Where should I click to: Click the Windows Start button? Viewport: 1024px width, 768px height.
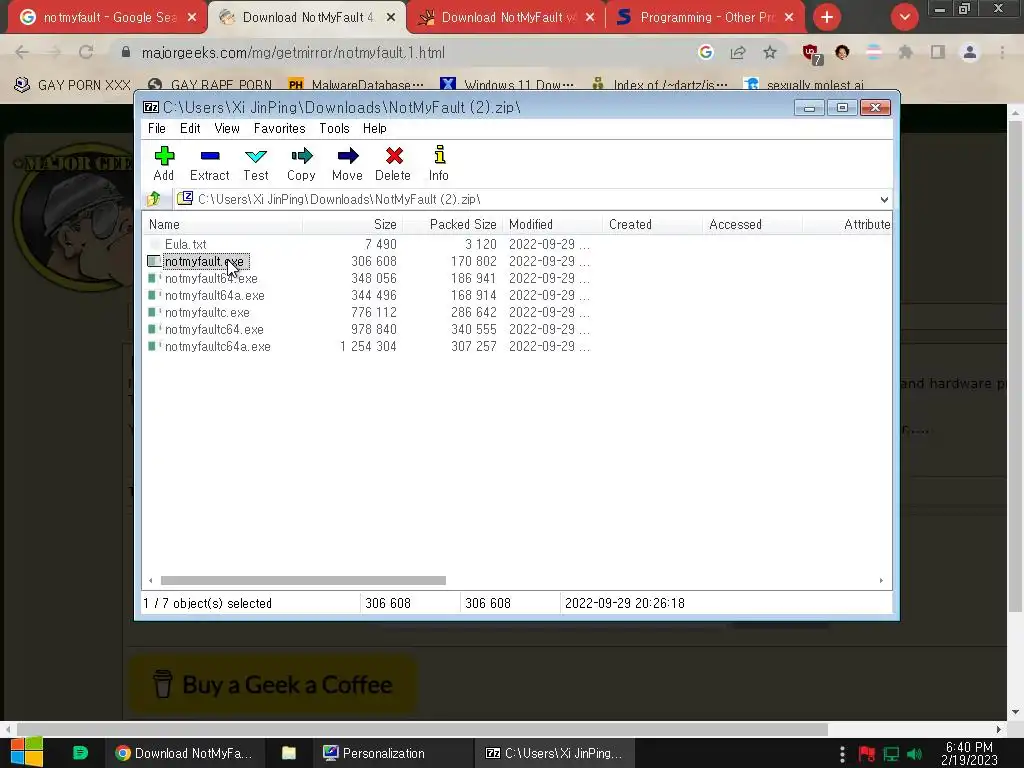[27, 753]
